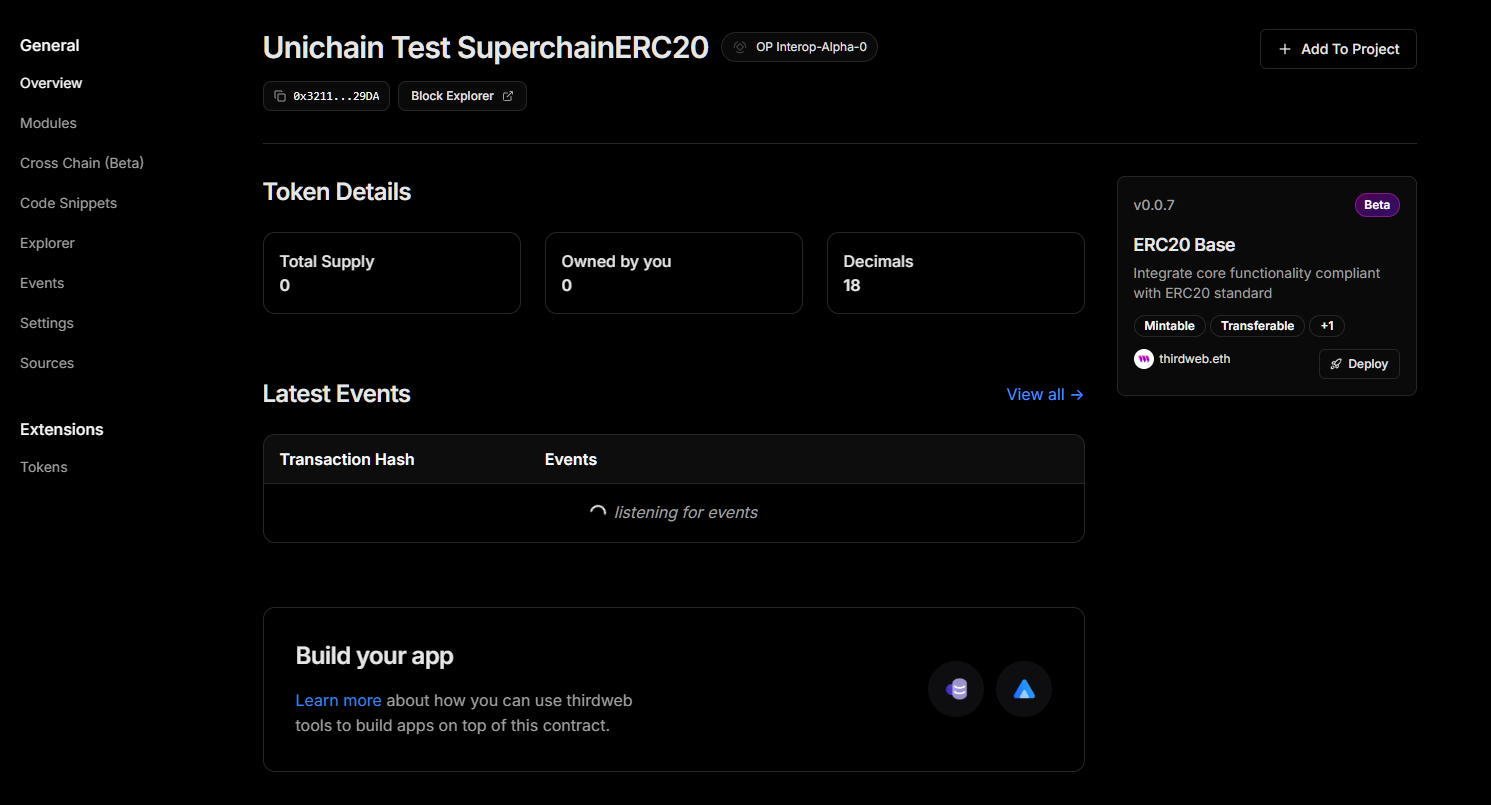
Task: Click the +1 tag on ERC20 Base
Action: [x=1327, y=326]
